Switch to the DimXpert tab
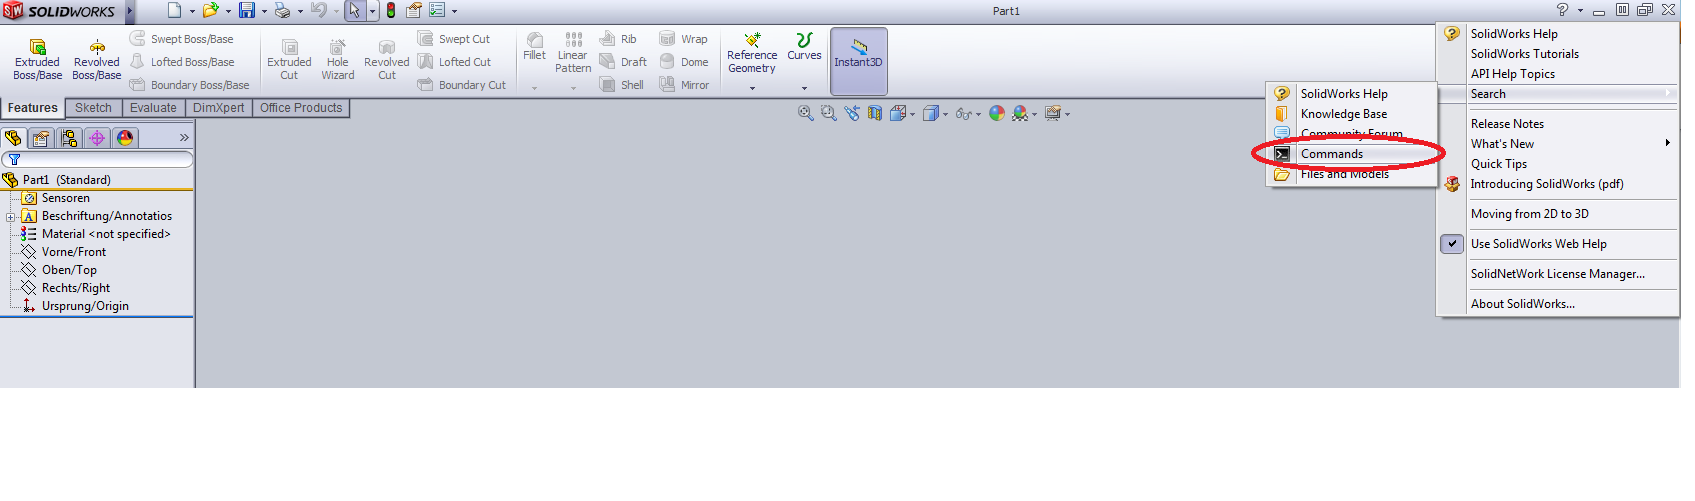The image size is (1695, 501). click(218, 108)
